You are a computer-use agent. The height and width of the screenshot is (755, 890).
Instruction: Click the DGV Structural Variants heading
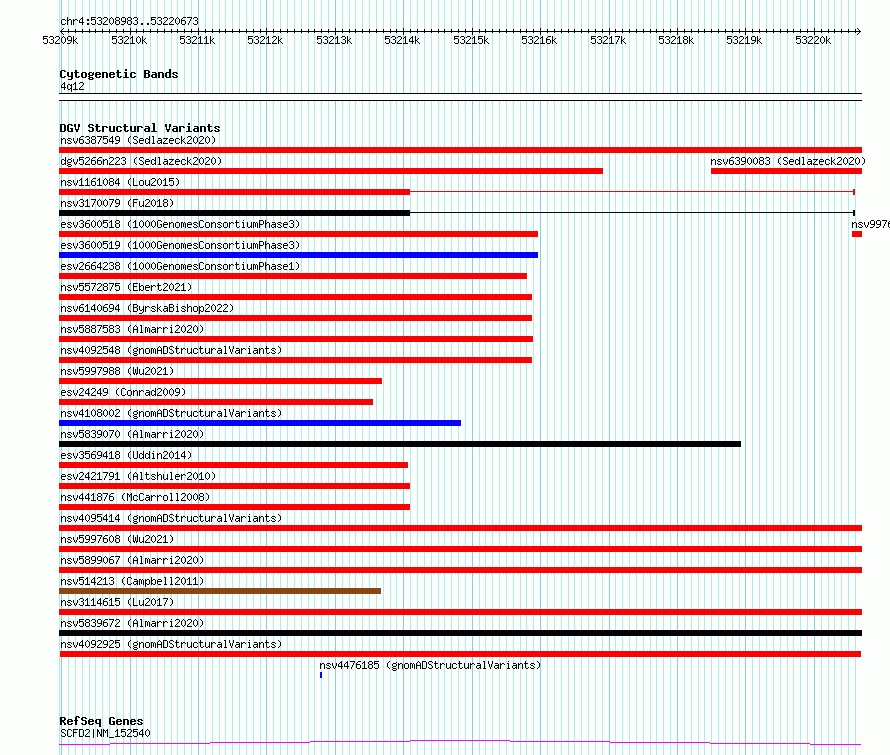pyautogui.click(x=140, y=128)
